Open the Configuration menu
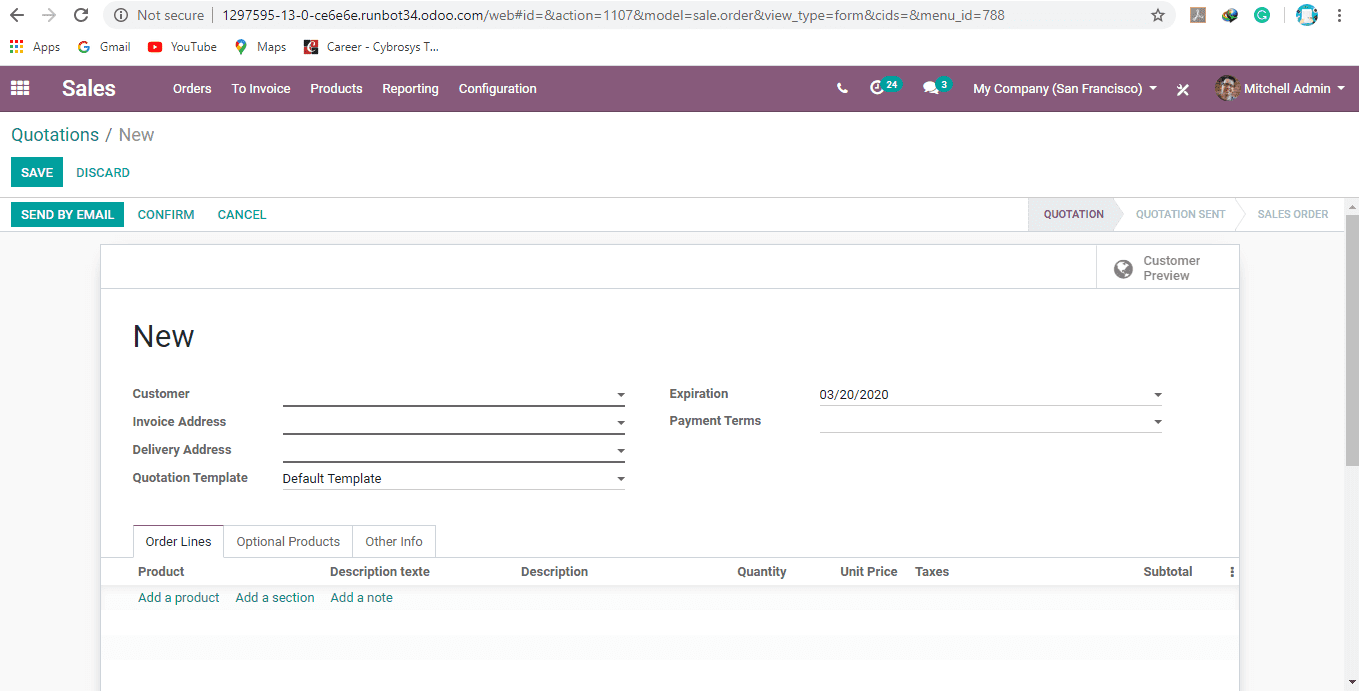The image size is (1359, 691). [x=498, y=89]
